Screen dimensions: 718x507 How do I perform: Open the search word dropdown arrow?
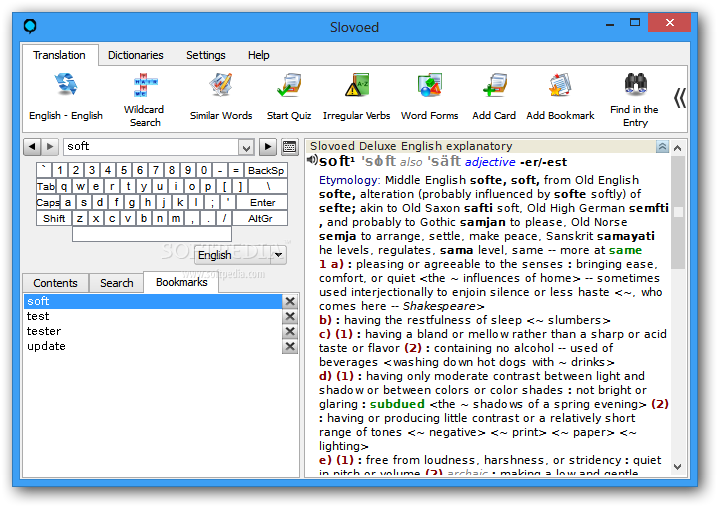click(x=246, y=147)
